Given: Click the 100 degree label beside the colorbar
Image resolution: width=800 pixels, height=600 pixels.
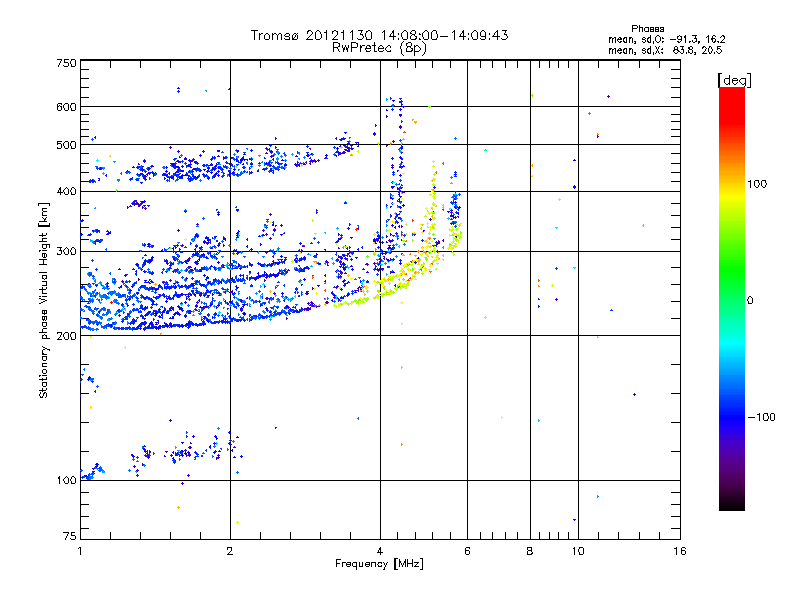Looking at the screenshot, I should click(757, 184).
